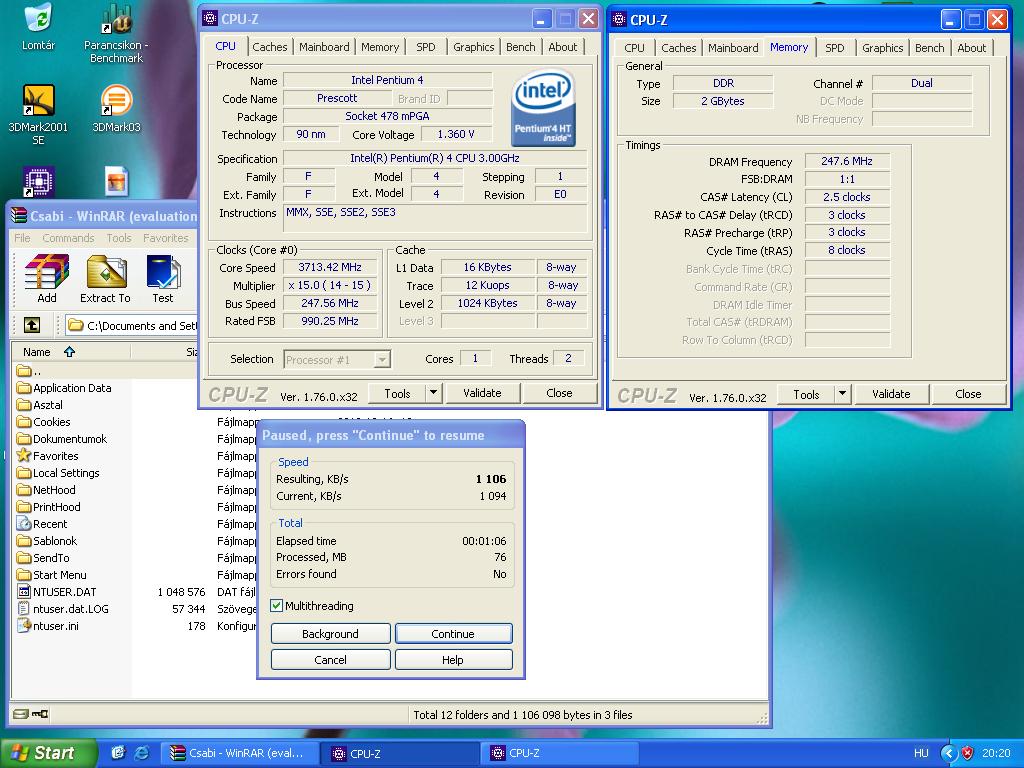Click Tools button in left CPU-Z window

[397, 392]
